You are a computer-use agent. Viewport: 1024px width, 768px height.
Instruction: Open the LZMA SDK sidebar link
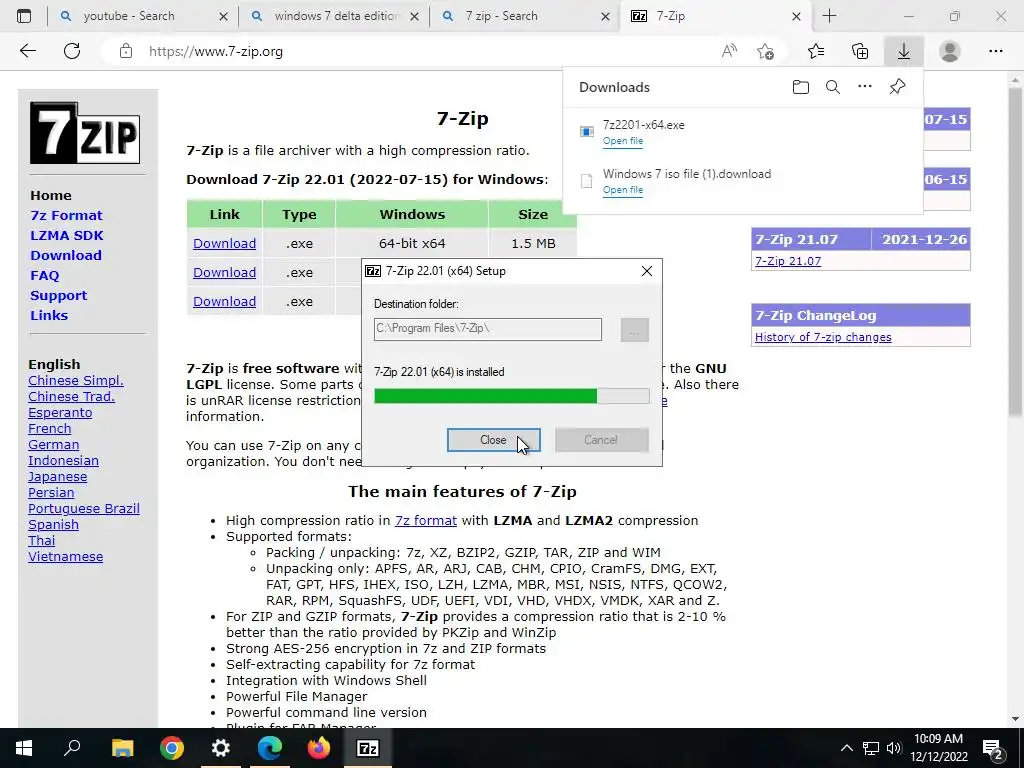[x=67, y=236]
